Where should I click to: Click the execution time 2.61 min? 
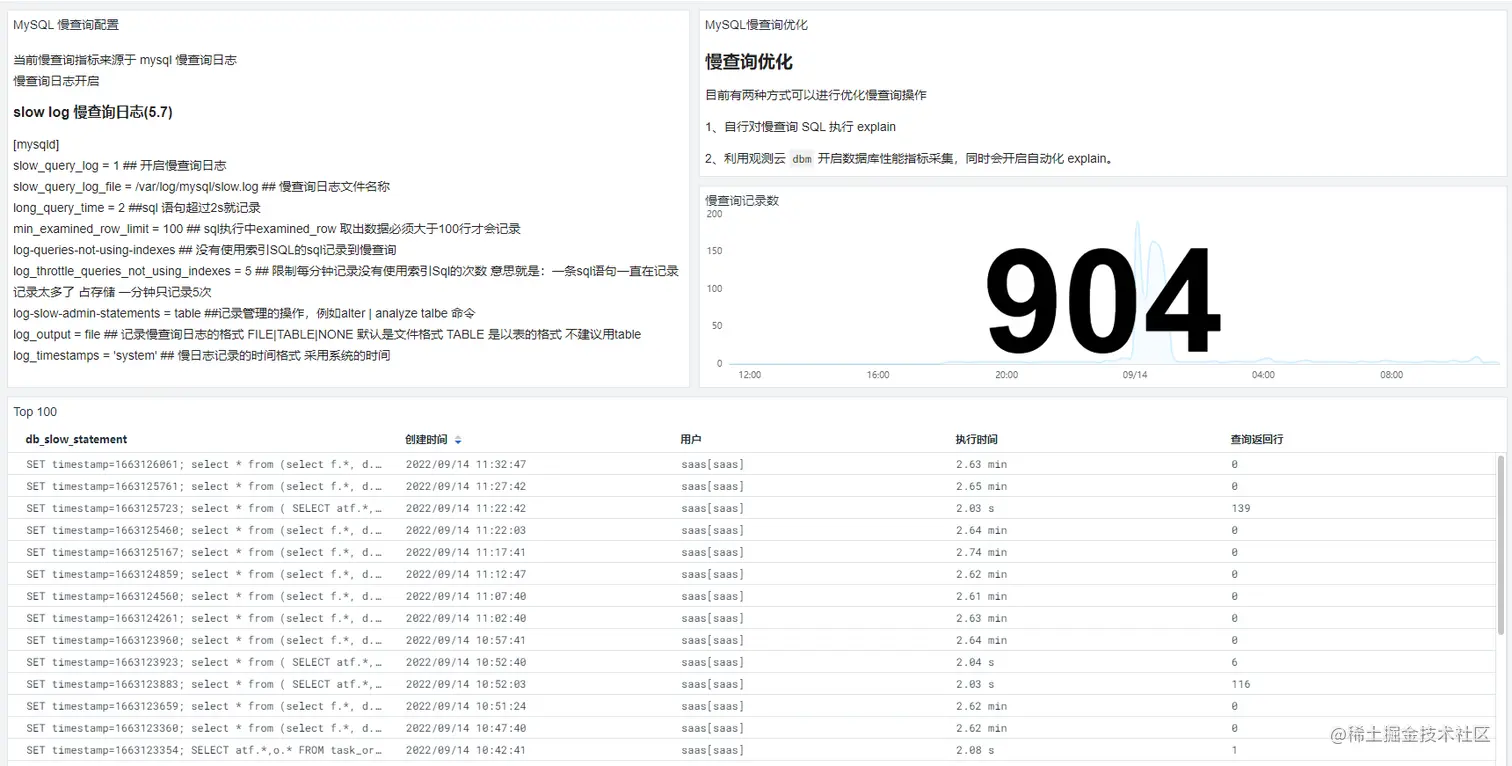[981, 596]
